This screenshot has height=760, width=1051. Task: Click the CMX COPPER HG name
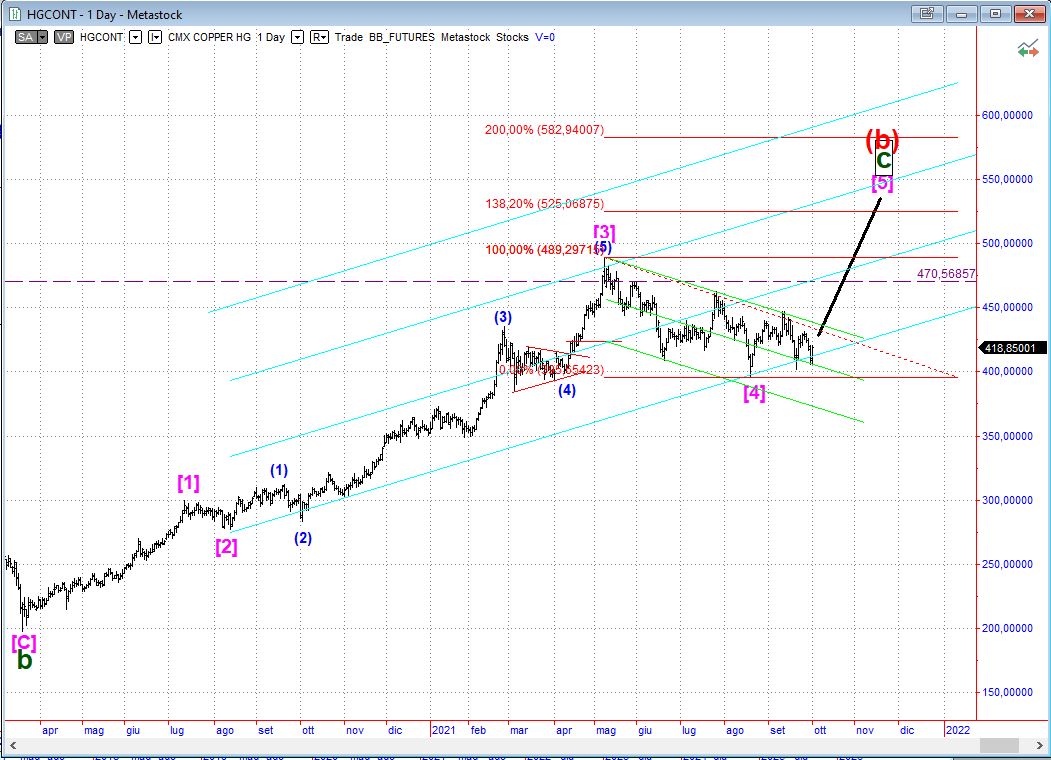coord(209,38)
